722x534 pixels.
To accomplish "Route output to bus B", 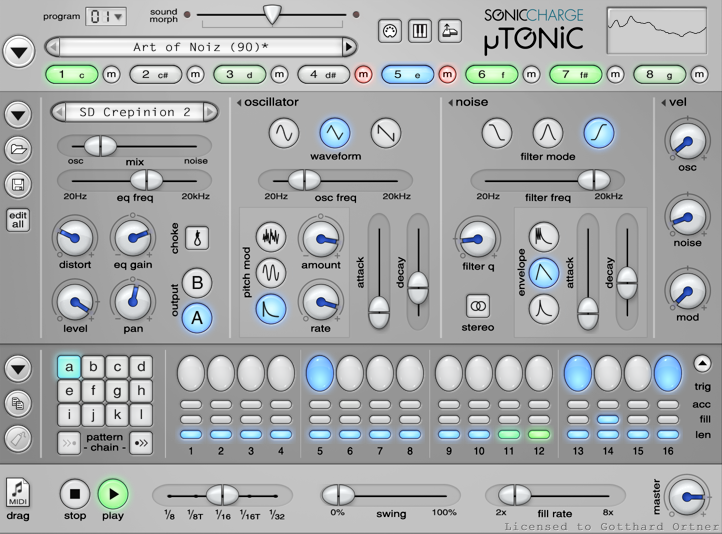I will [x=197, y=283].
